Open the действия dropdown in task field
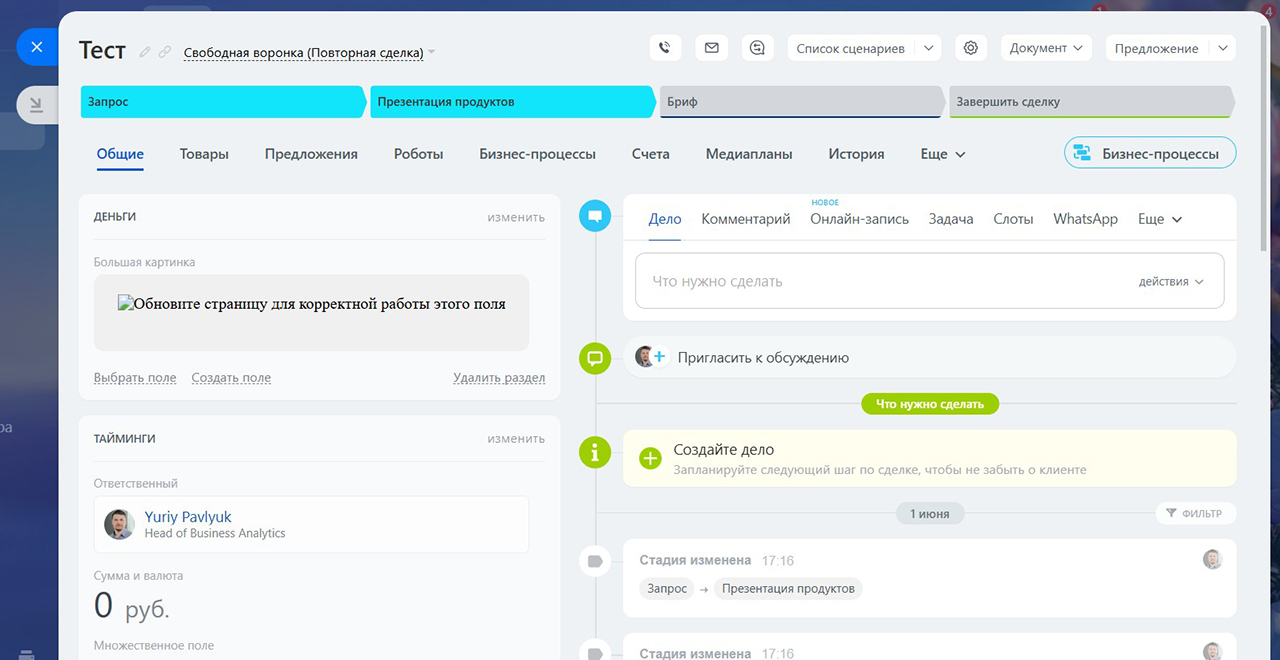 [1171, 282]
